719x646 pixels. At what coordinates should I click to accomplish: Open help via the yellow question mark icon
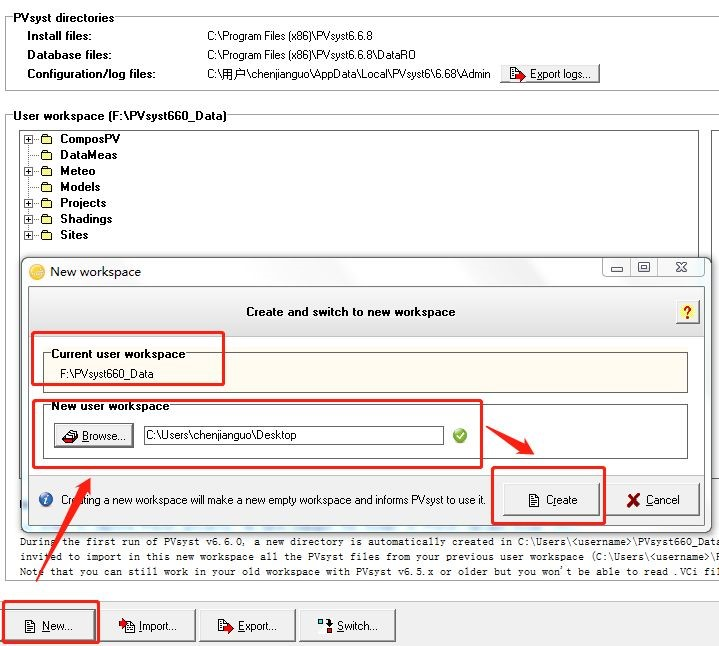click(x=687, y=312)
